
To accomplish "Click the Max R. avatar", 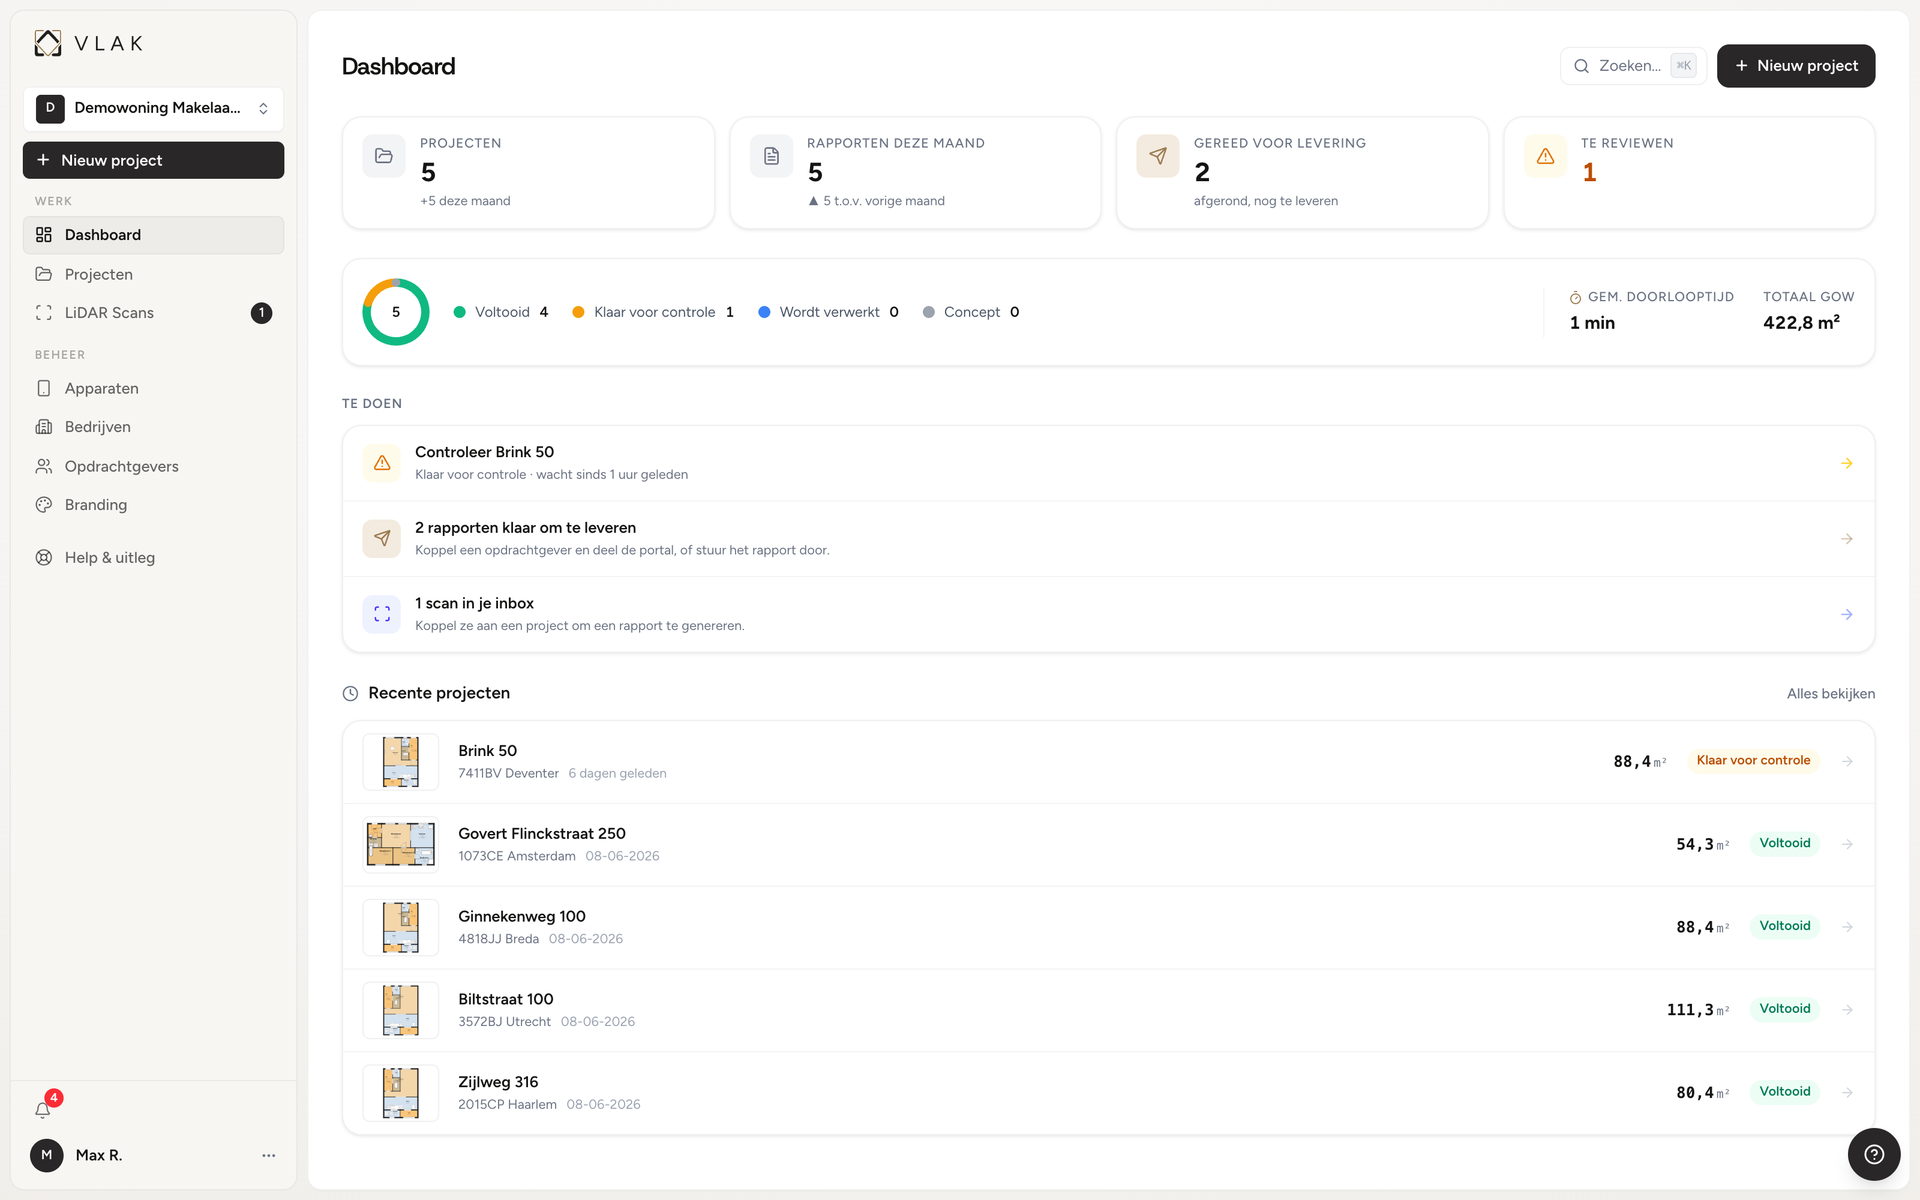I will [x=47, y=1155].
